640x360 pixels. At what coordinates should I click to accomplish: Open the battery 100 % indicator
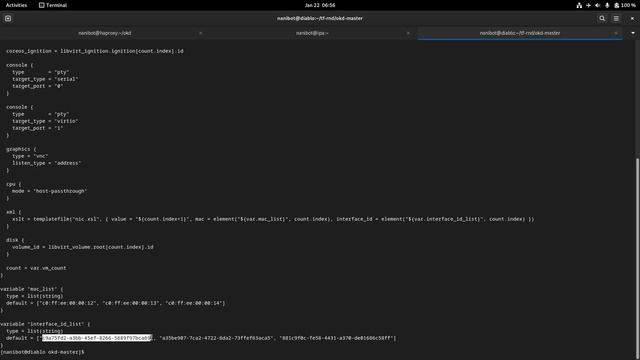click(625, 5)
